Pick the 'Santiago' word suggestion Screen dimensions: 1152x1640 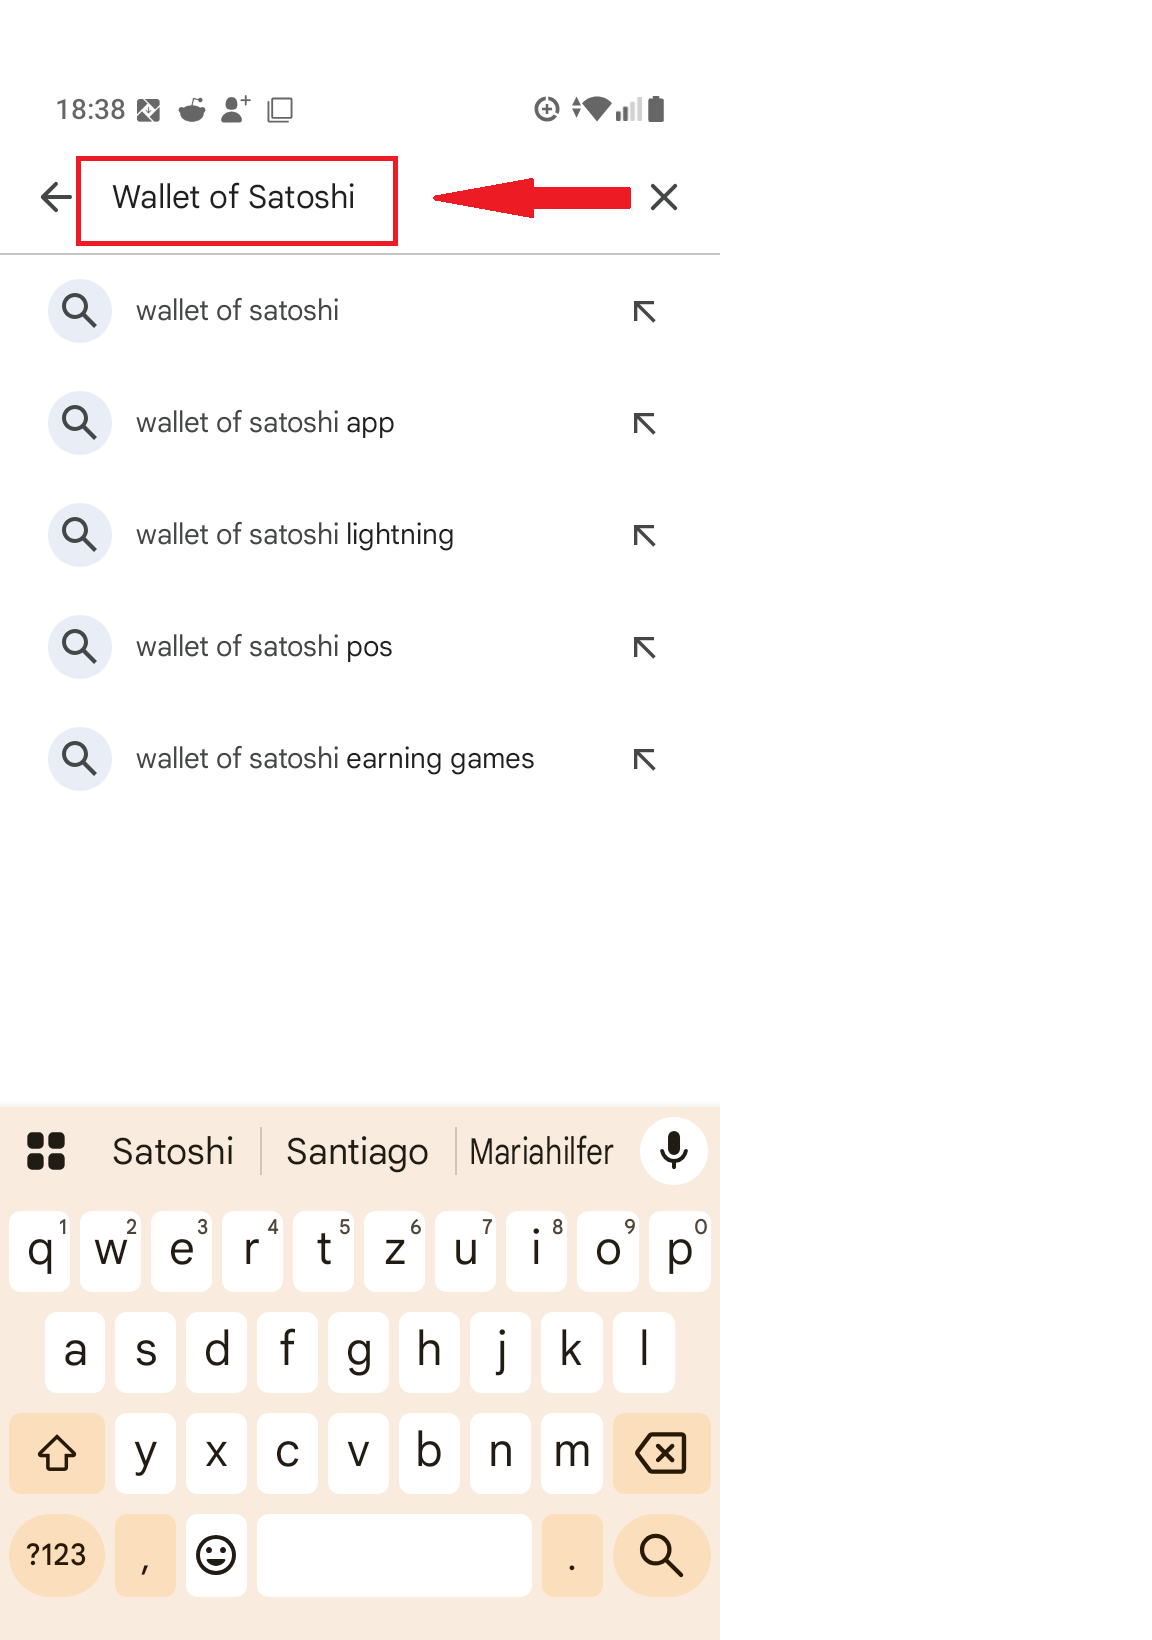click(357, 1152)
